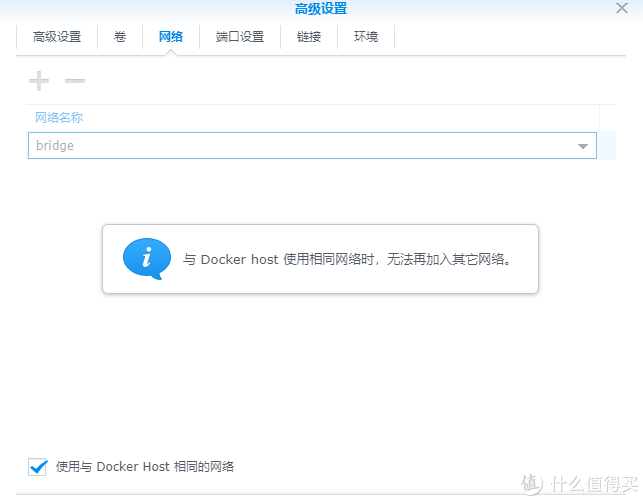
Task: Switch to the 高级设置 tab
Action: 57,37
